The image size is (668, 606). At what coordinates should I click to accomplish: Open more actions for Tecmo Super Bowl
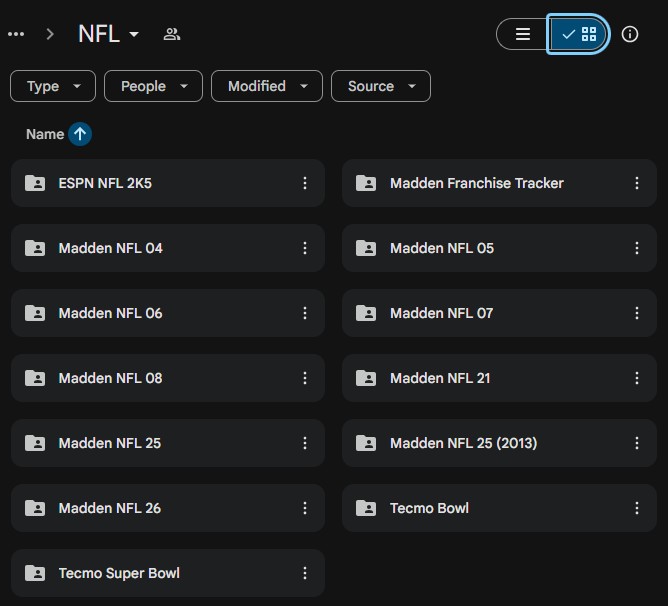pos(305,573)
